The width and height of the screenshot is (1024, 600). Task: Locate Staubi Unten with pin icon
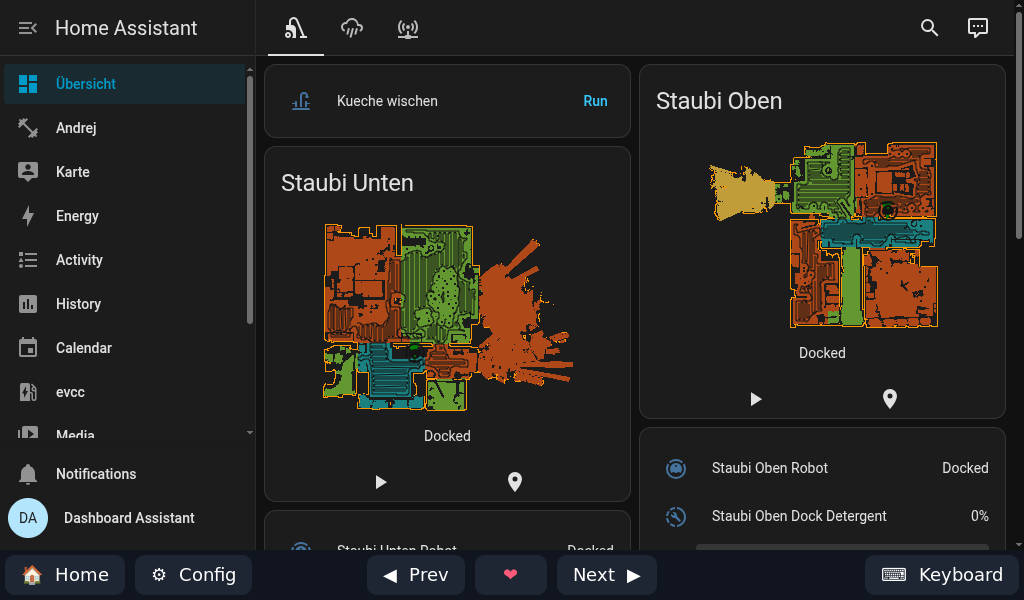pos(515,482)
